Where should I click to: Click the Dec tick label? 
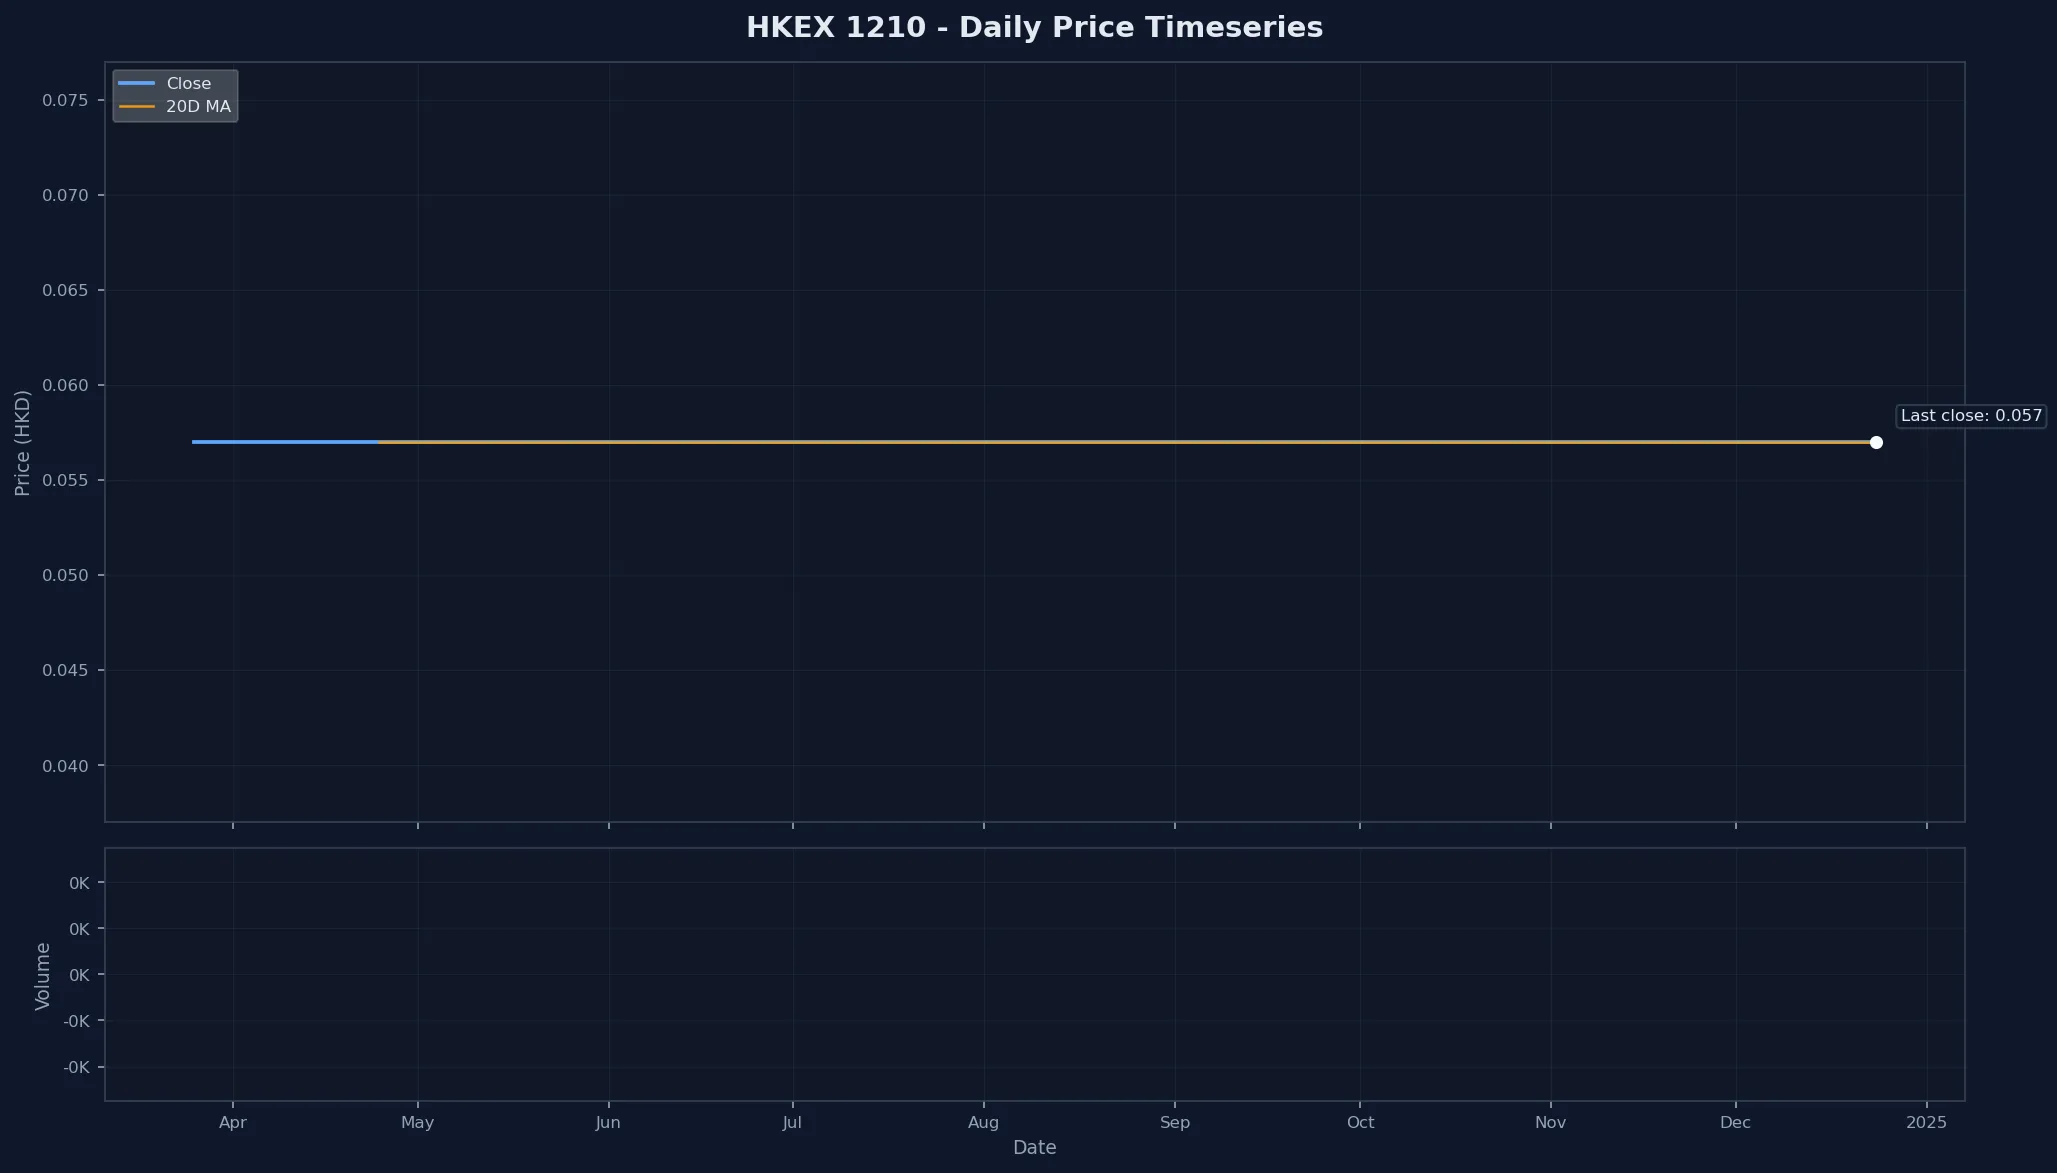coord(1734,1123)
